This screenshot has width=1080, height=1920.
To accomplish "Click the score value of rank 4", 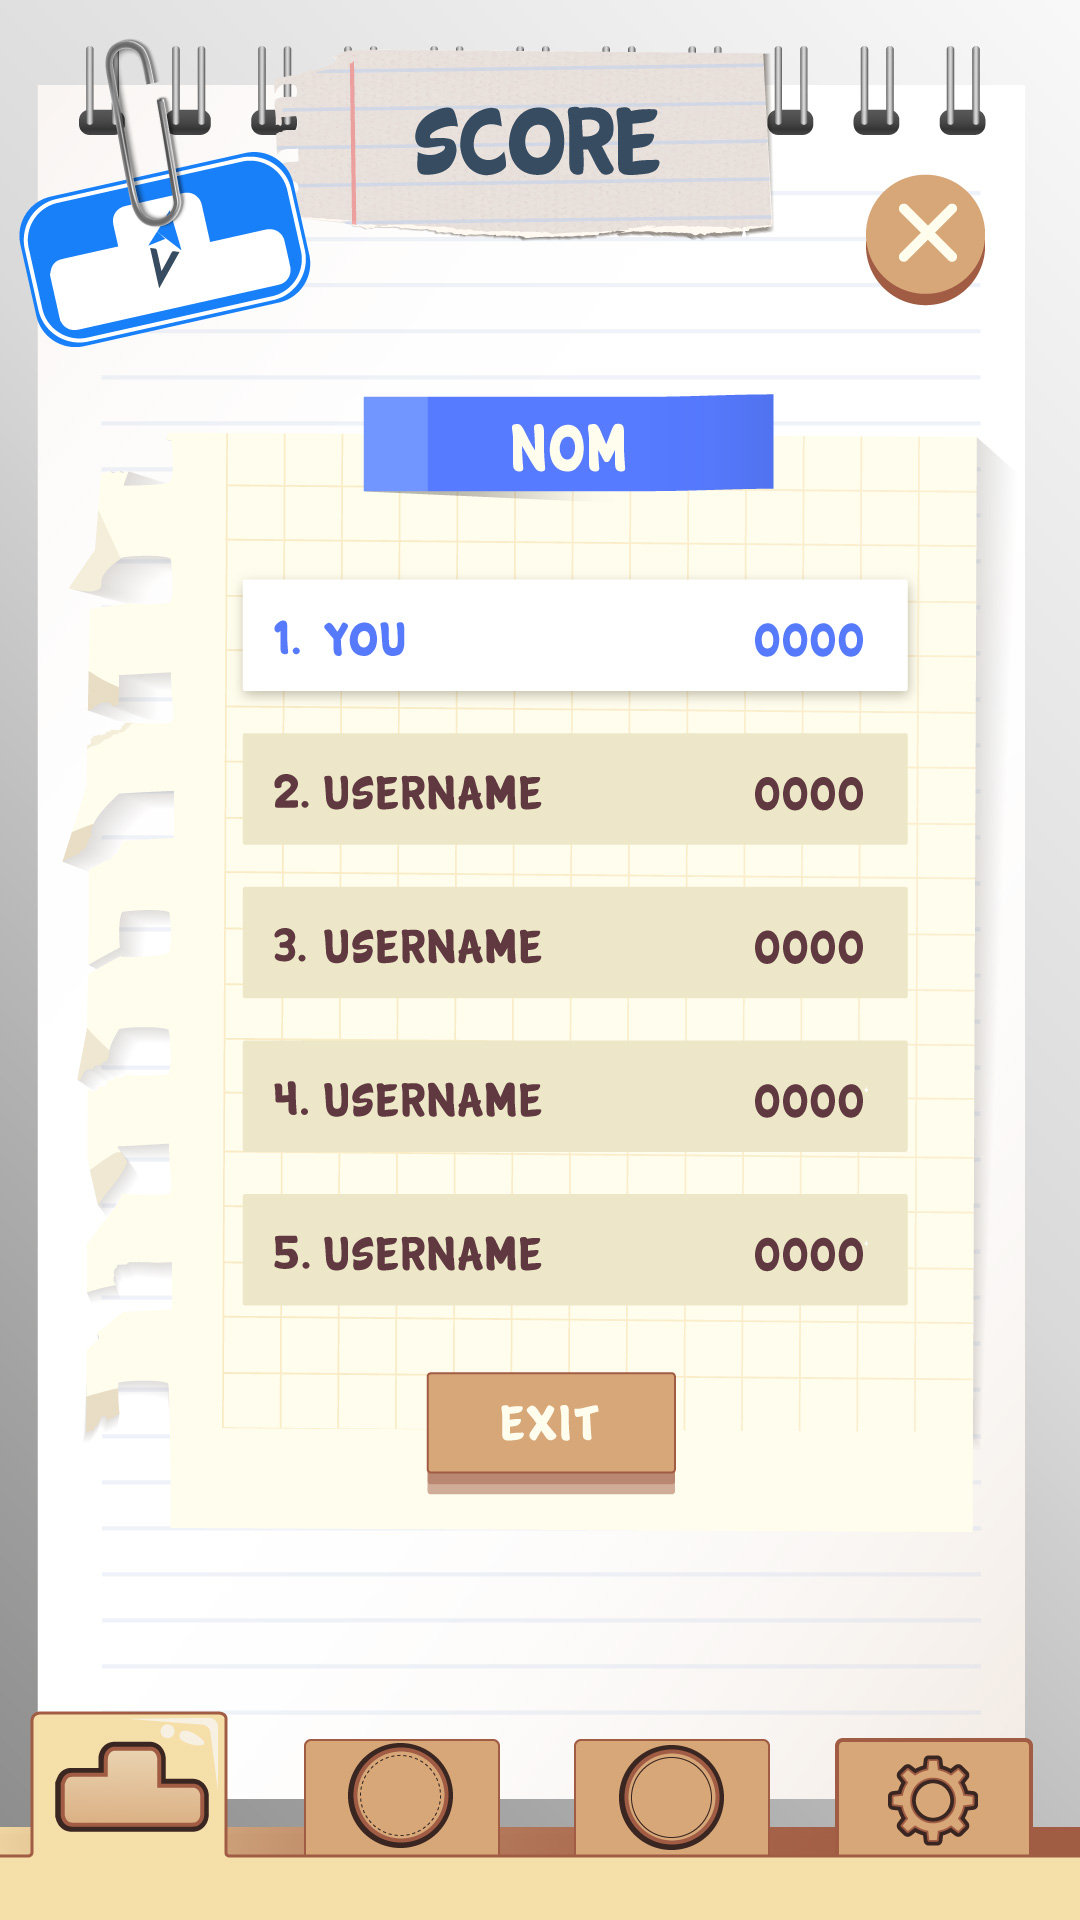I will click(808, 1101).
